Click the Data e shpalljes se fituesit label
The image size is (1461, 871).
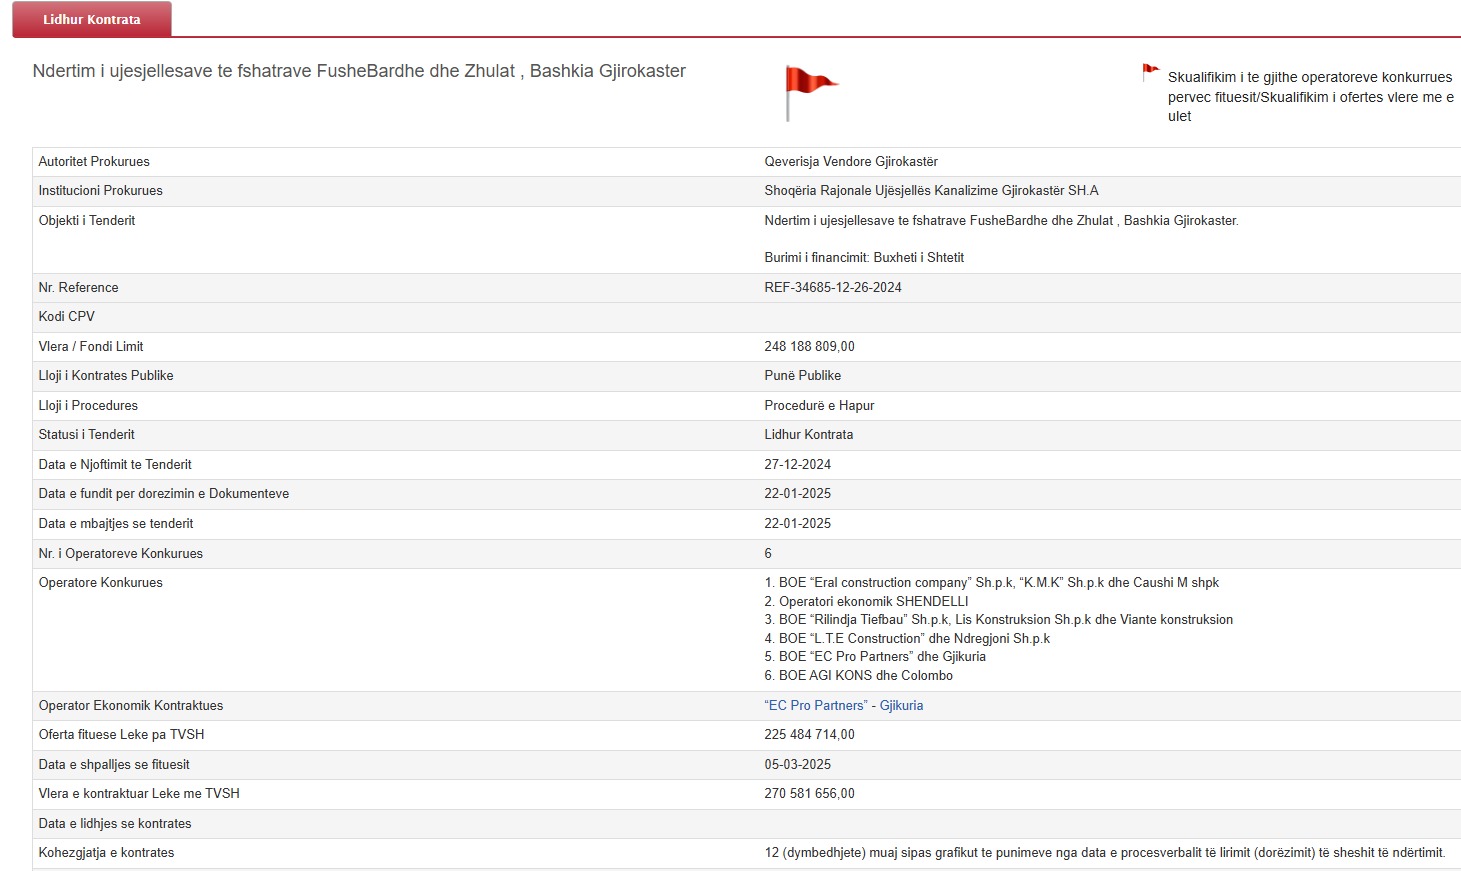(x=114, y=764)
